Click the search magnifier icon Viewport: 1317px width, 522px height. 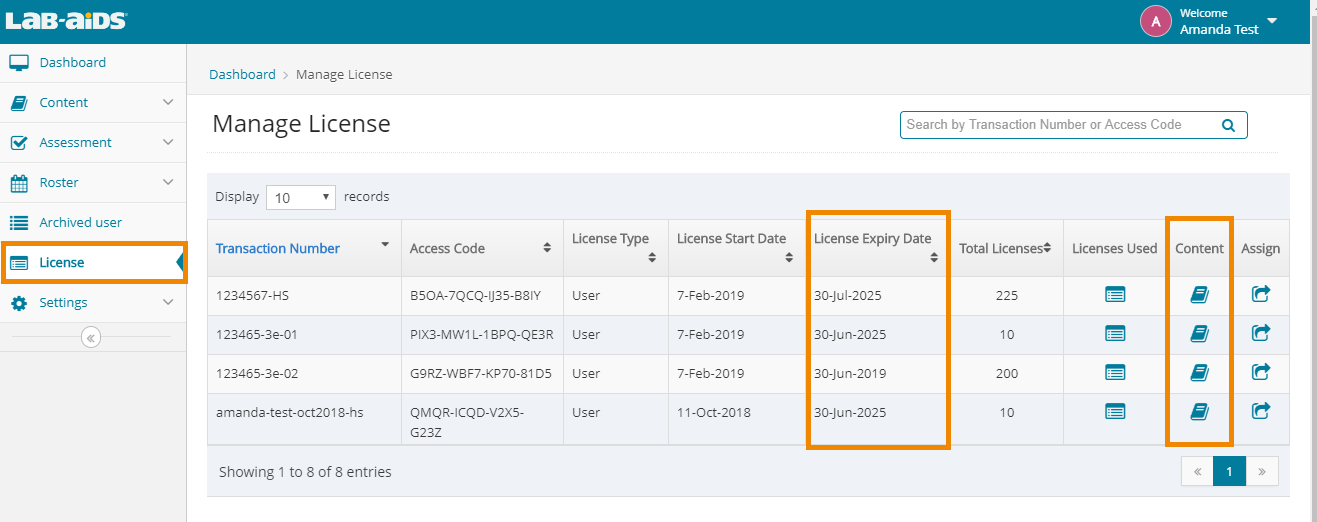click(x=1228, y=126)
